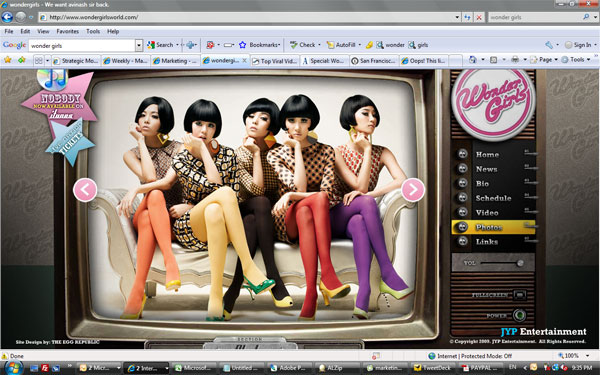Sign In to the Google toolbar
This screenshot has width=600, height=375.
click(x=578, y=45)
